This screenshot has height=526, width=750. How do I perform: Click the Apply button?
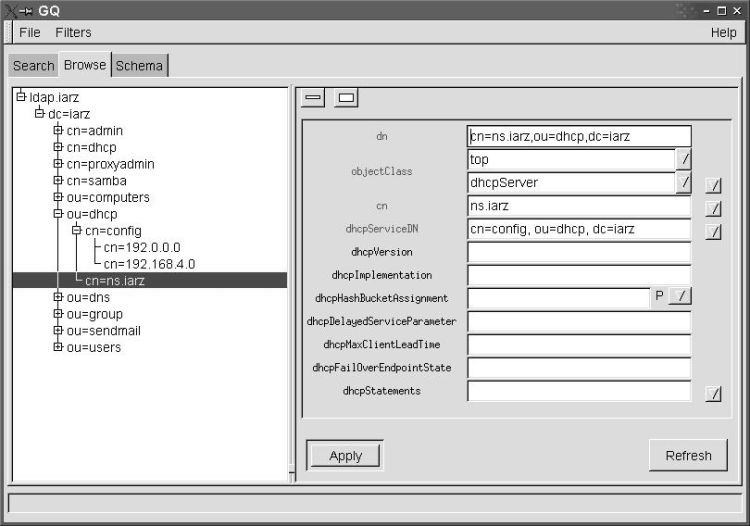(x=345, y=455)
